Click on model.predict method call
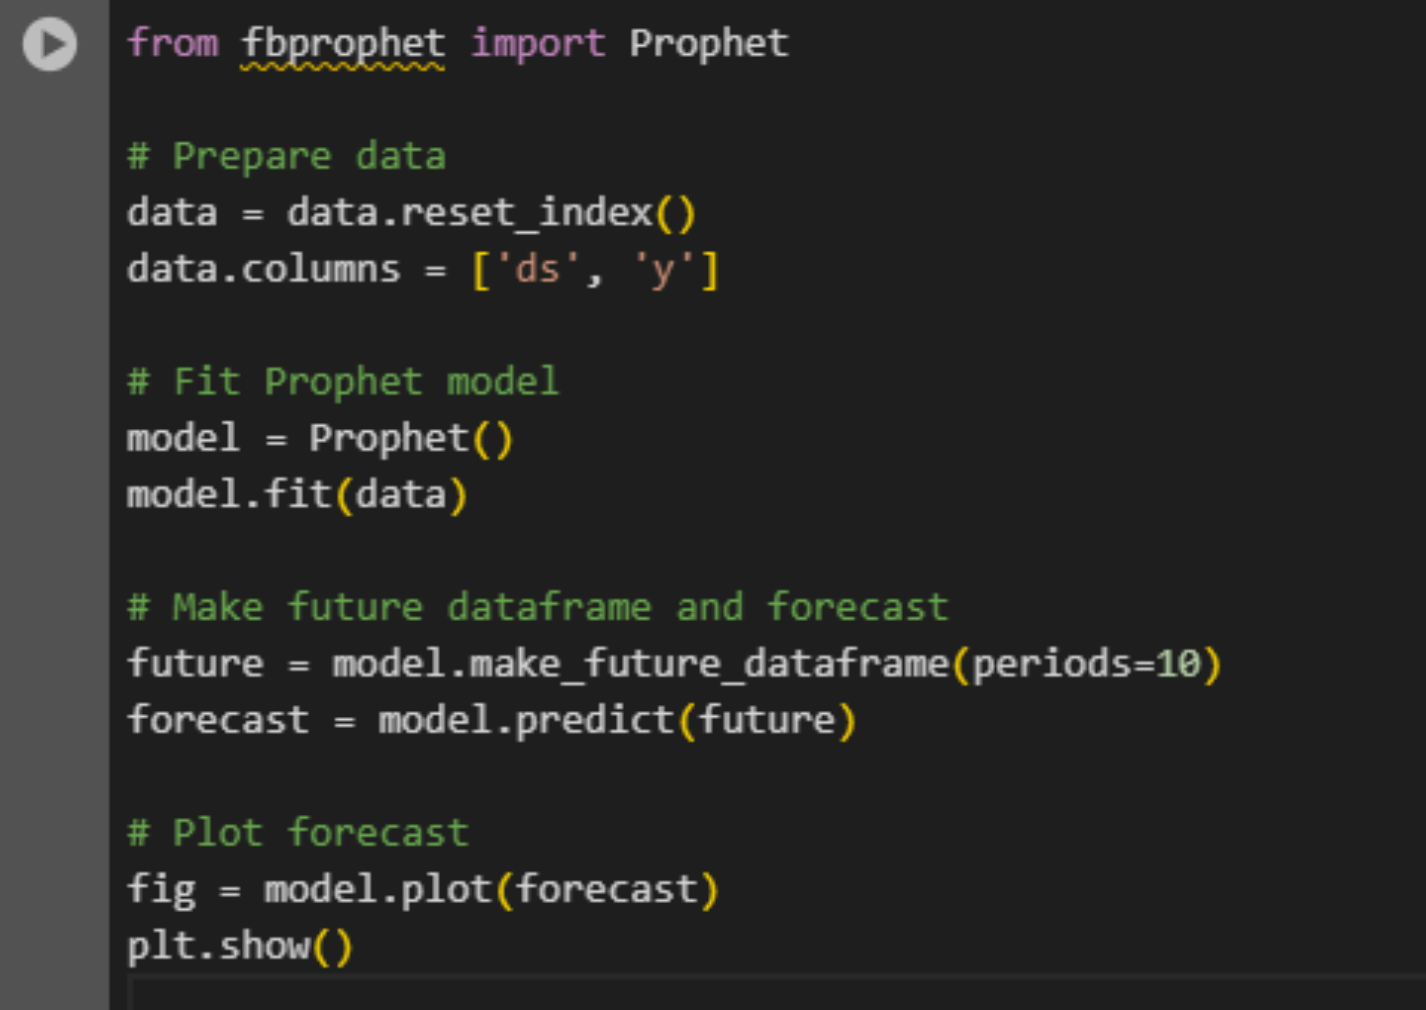Viewport: 1426px width, 1010px height. click(x=525, y=721)
